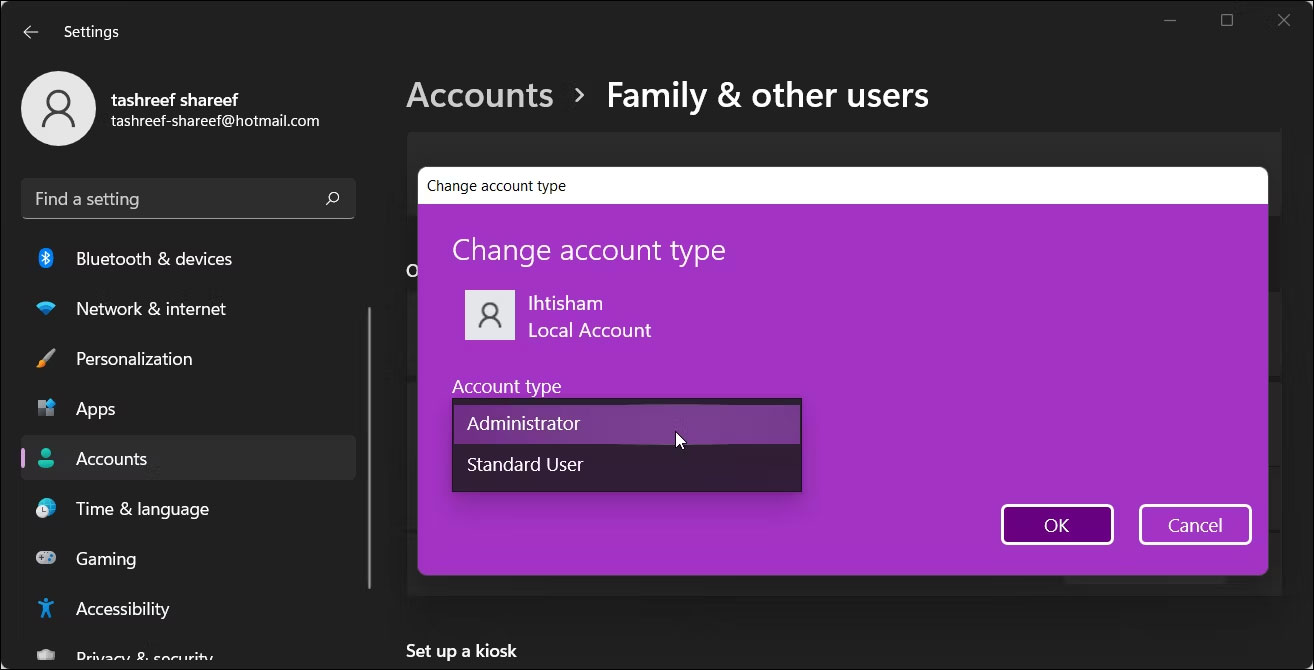This screenshot has width=1314, height=670.
Task: Go to Personalization settings
Action: pos(188,359)
